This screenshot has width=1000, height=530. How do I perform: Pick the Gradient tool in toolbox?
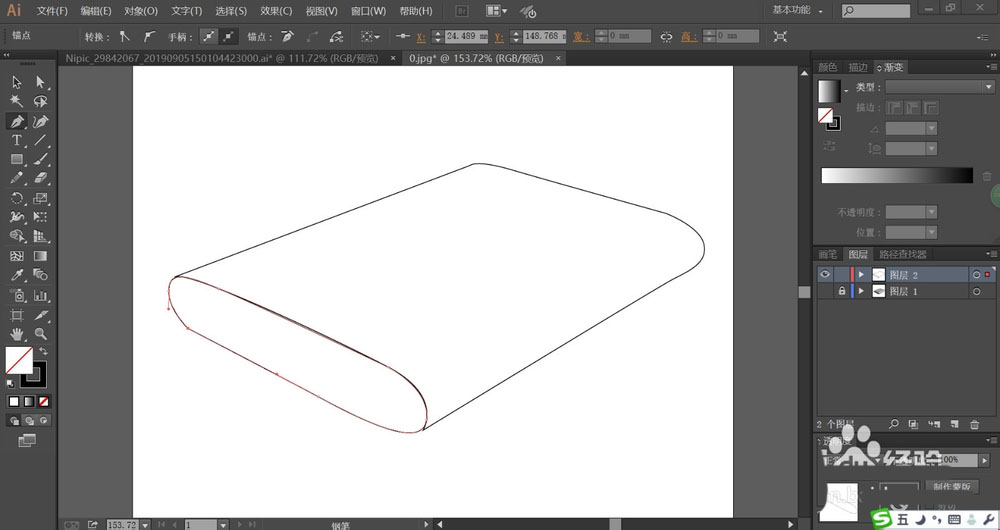point(41,256)
